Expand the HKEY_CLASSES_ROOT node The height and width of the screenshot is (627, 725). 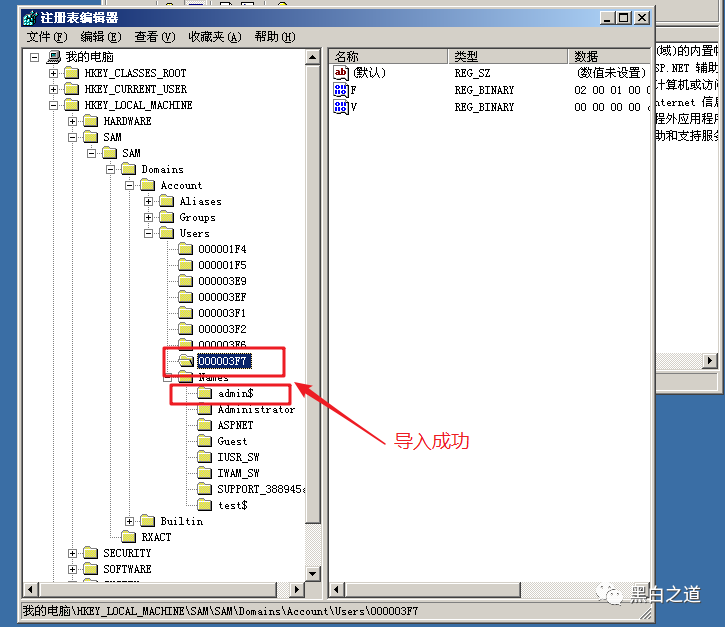tap(54, 73)
